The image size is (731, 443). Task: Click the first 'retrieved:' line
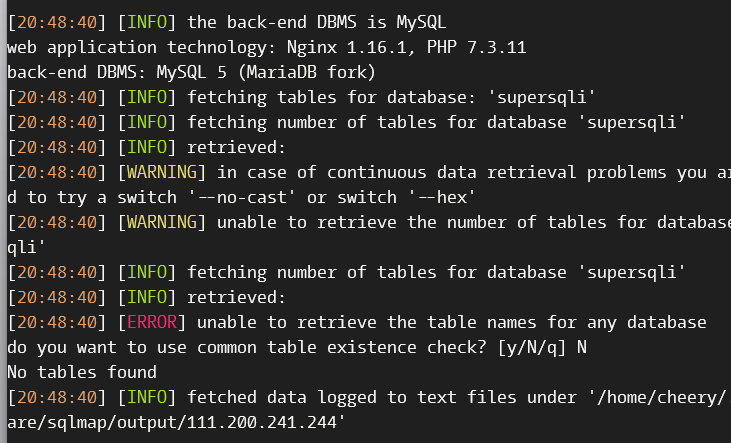pos(236,147)
